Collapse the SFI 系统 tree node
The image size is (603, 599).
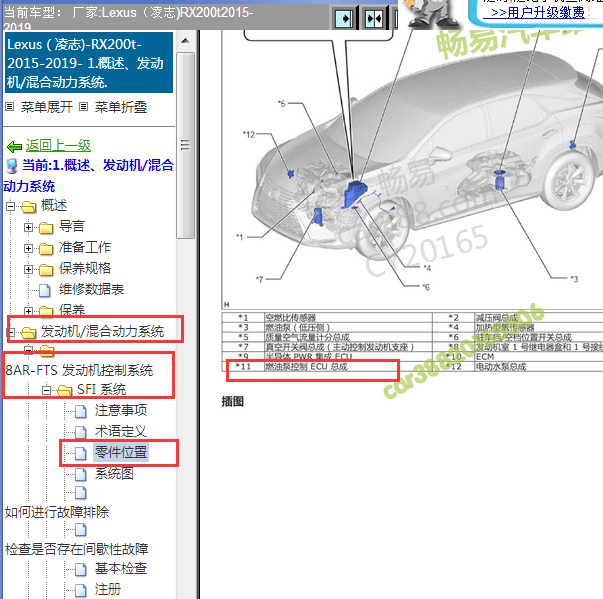pos(46,391)
